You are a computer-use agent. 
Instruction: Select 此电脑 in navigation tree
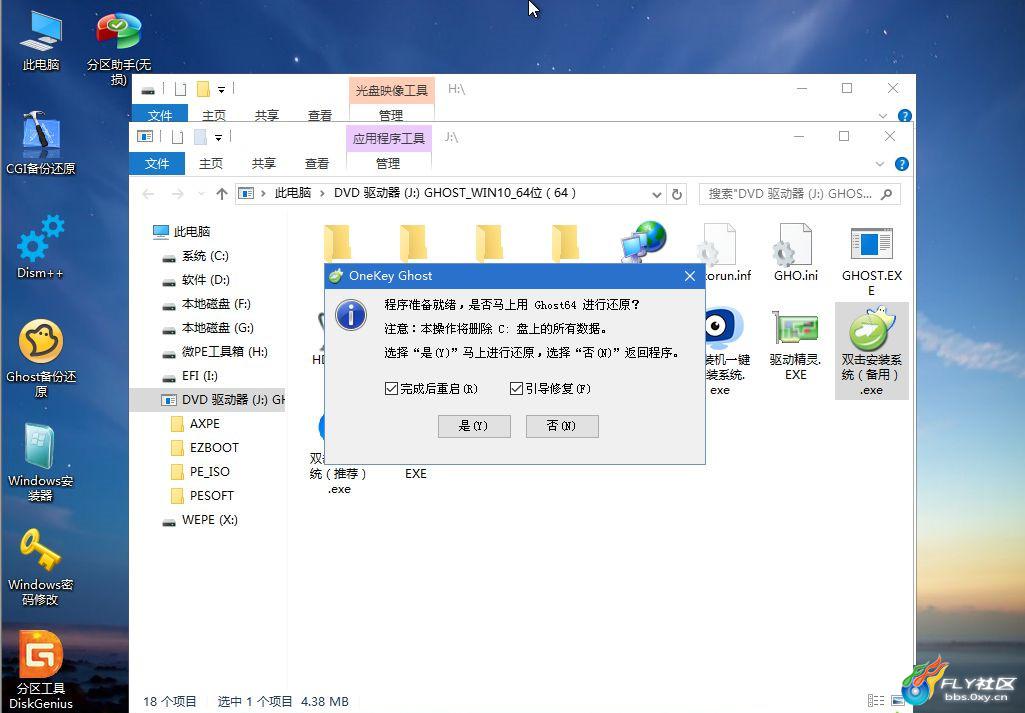coord(192,231)
